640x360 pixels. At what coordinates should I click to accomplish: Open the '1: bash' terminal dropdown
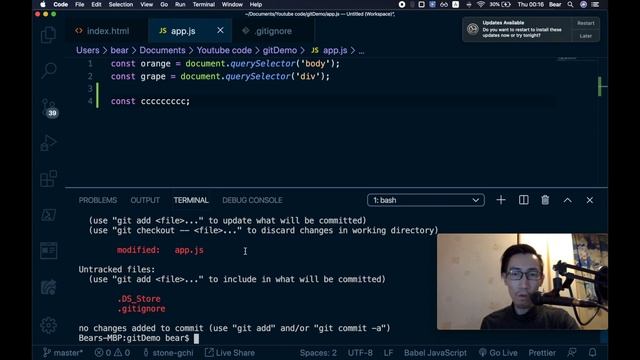tap(426, 200)
